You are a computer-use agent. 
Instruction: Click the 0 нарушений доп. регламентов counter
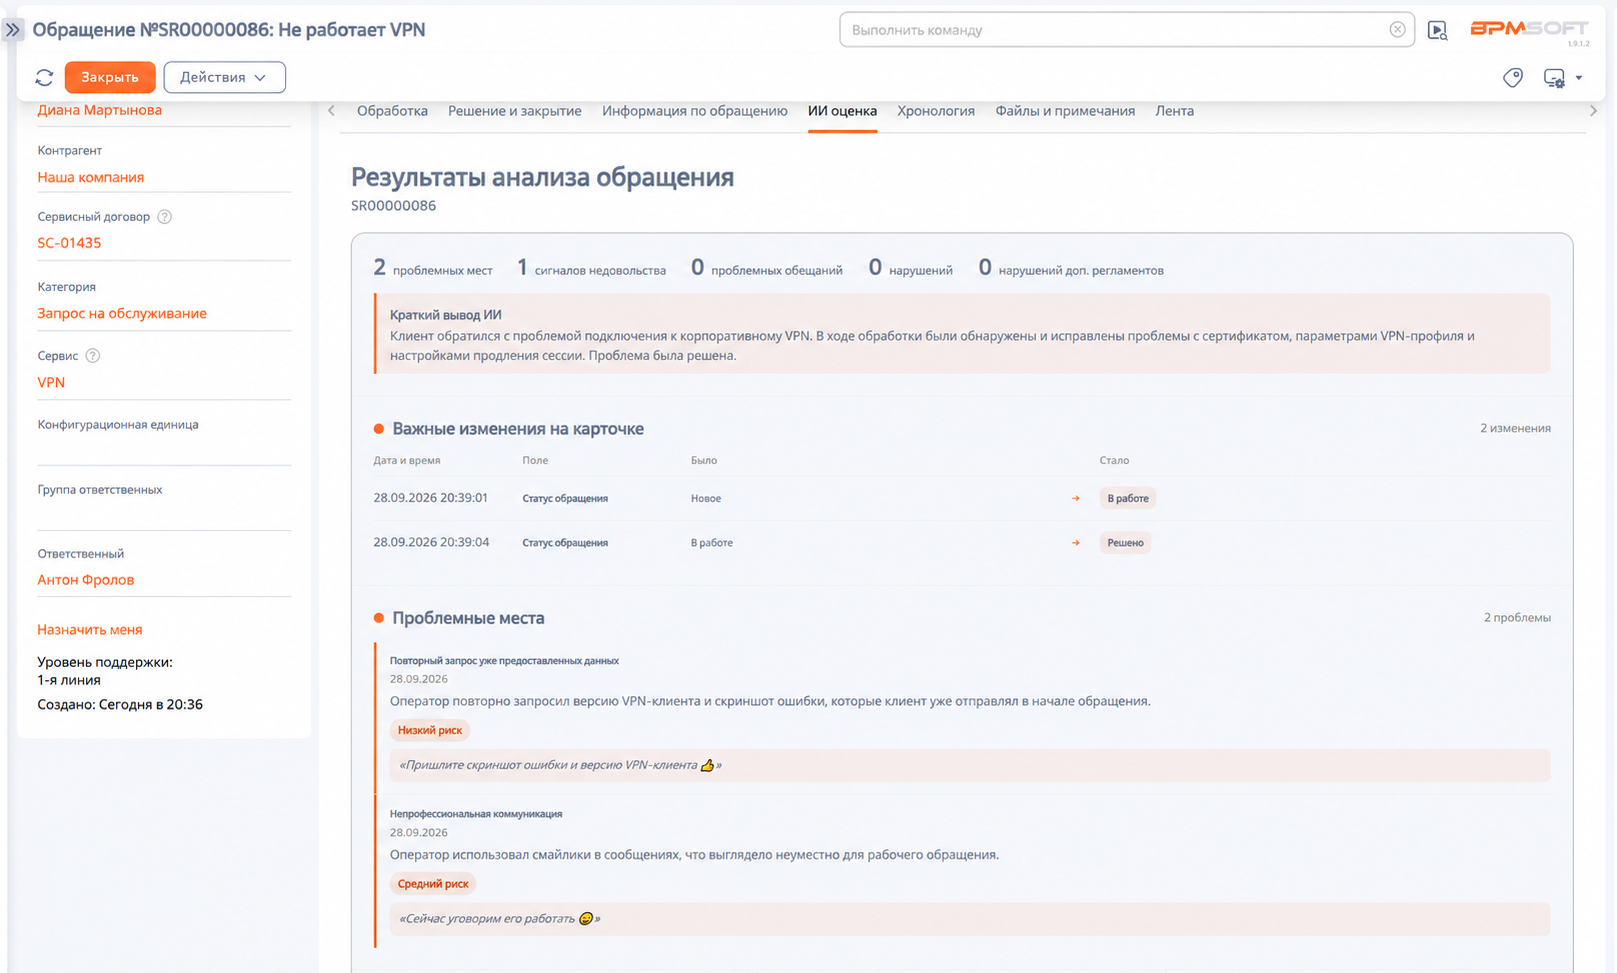[x=1071, y=268]
